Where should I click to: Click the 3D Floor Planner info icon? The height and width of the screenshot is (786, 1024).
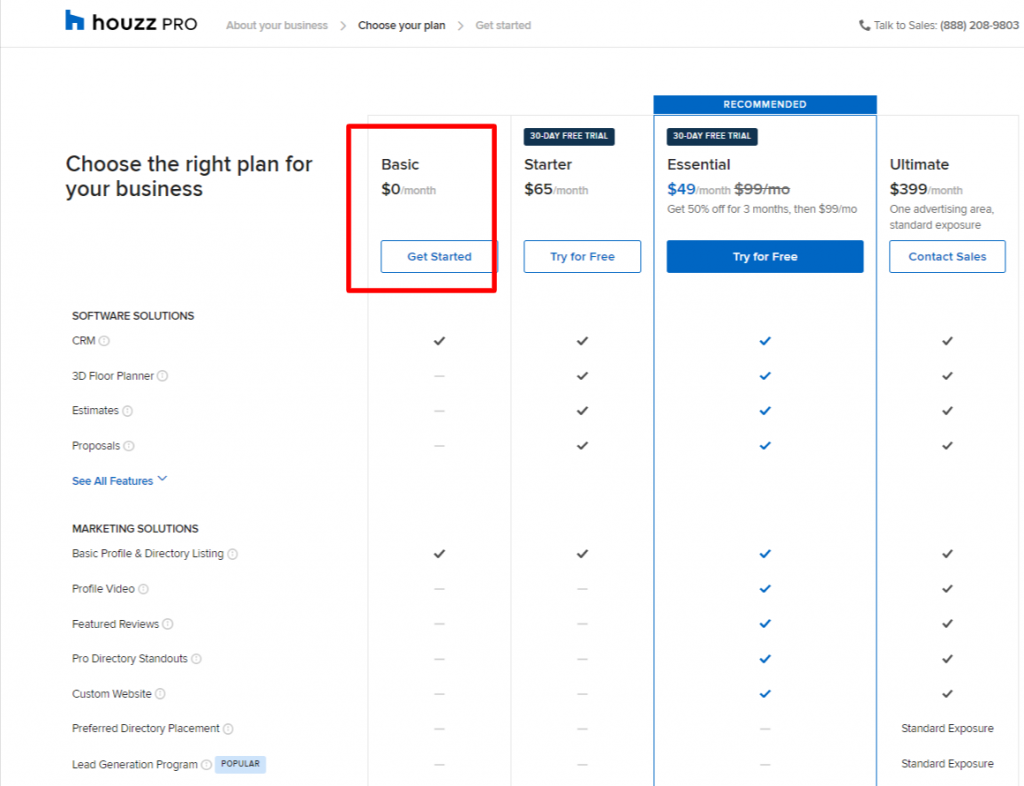[x=160, y=376]
